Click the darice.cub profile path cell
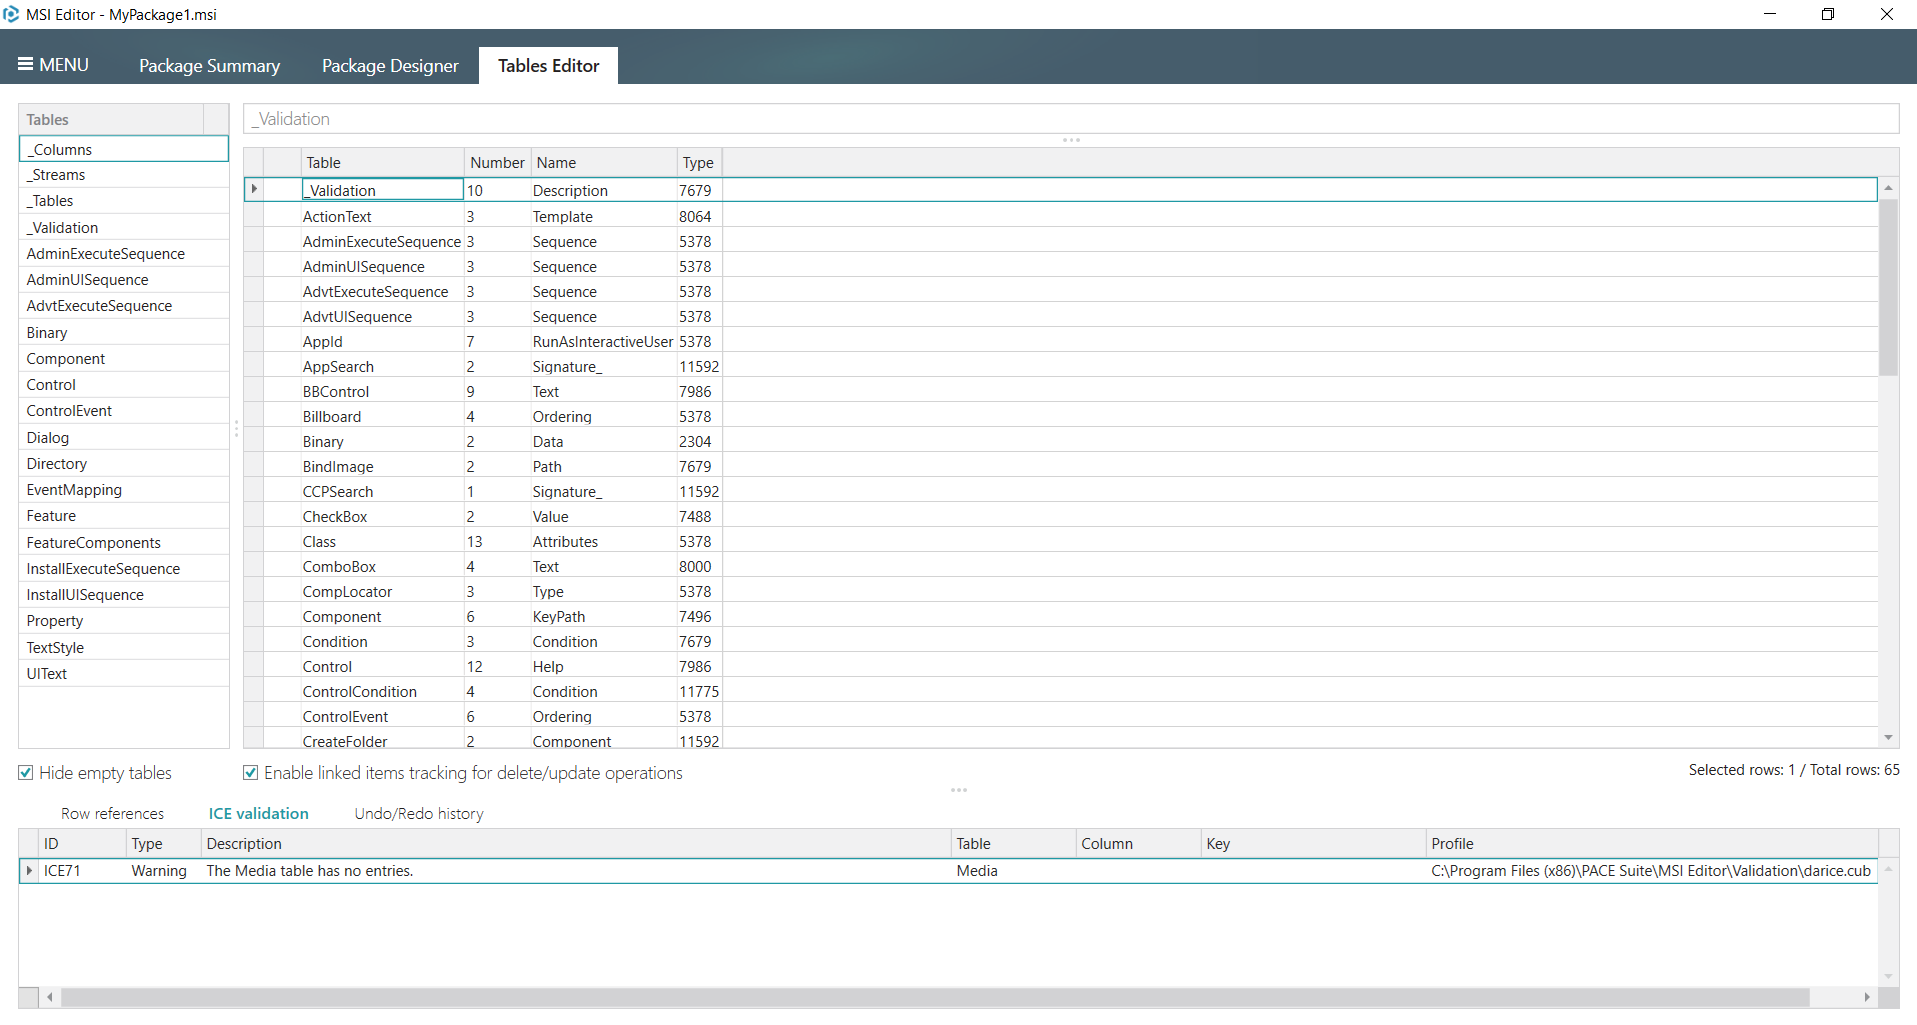1917x1025 pixels. [1652, 871]
